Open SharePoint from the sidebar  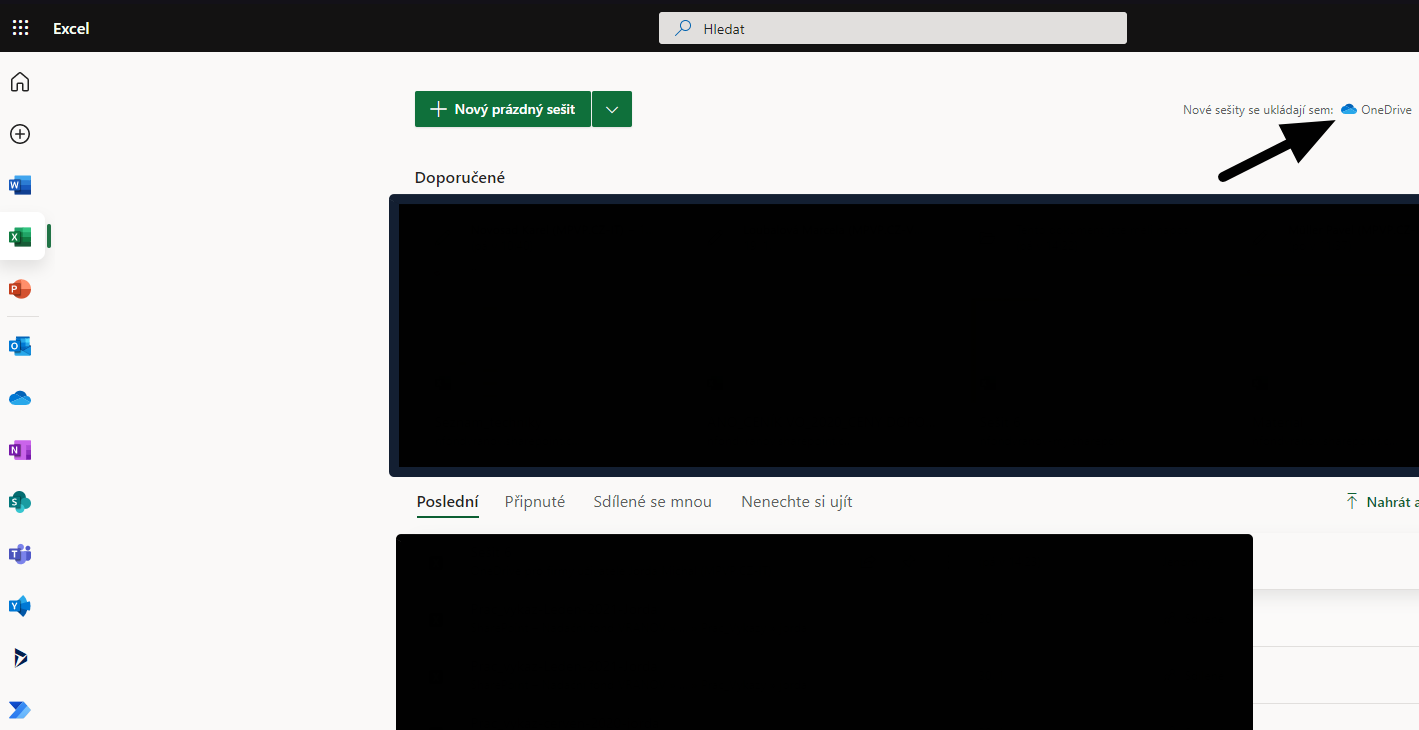pyautogui.click(x=20, y=502)
